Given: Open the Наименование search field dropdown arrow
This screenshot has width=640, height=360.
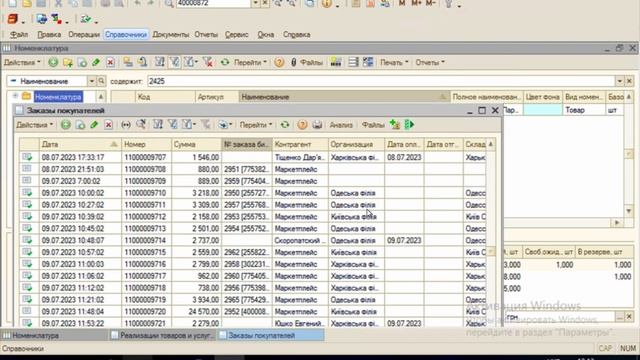Looking at the screenshot, I should point(92,81).
